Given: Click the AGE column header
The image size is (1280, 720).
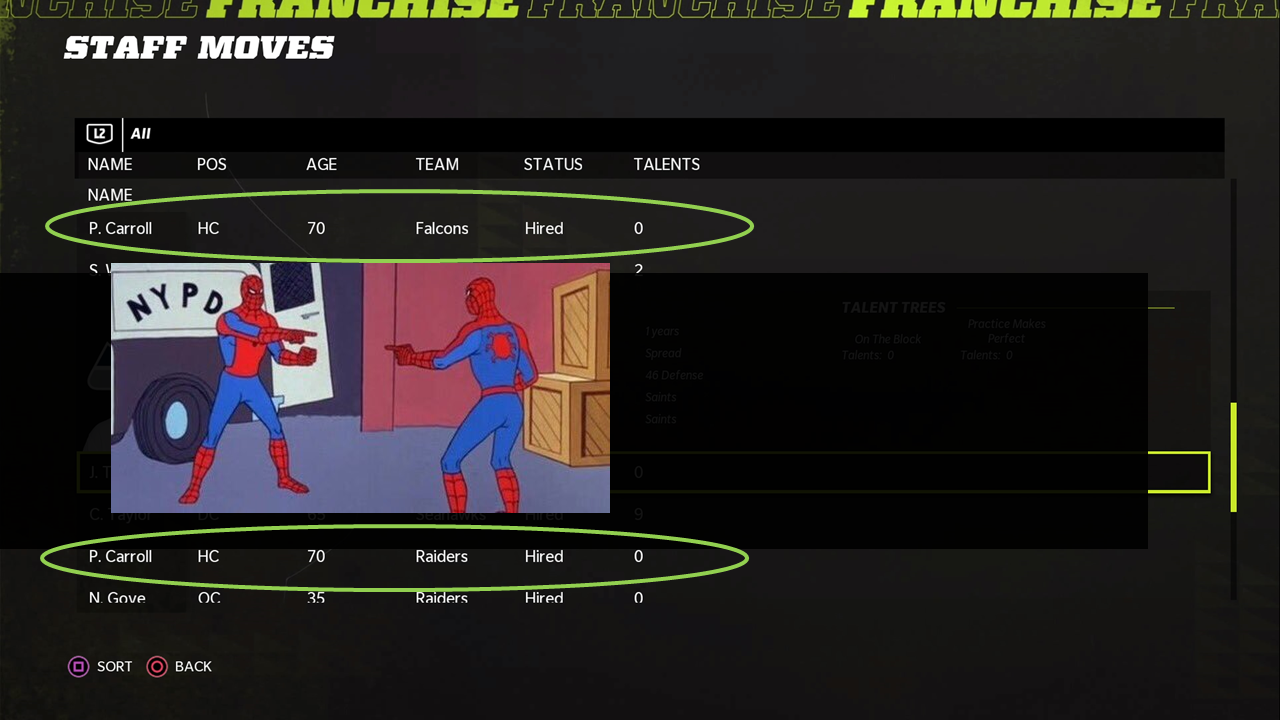Looking at the screenshot, I should 321,164.
